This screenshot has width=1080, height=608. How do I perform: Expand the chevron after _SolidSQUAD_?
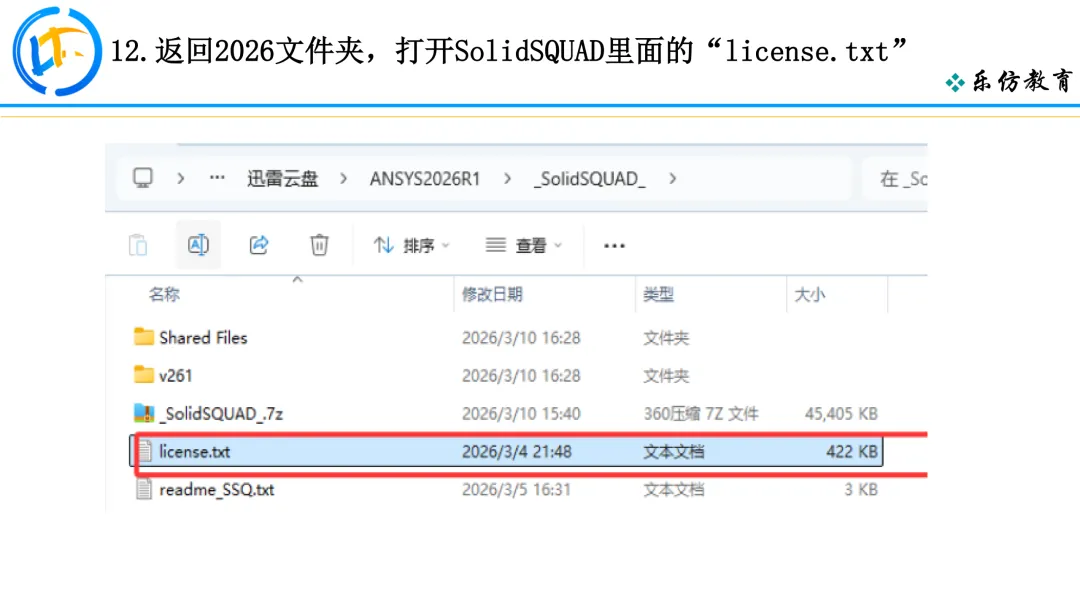(x=672, y=178)
